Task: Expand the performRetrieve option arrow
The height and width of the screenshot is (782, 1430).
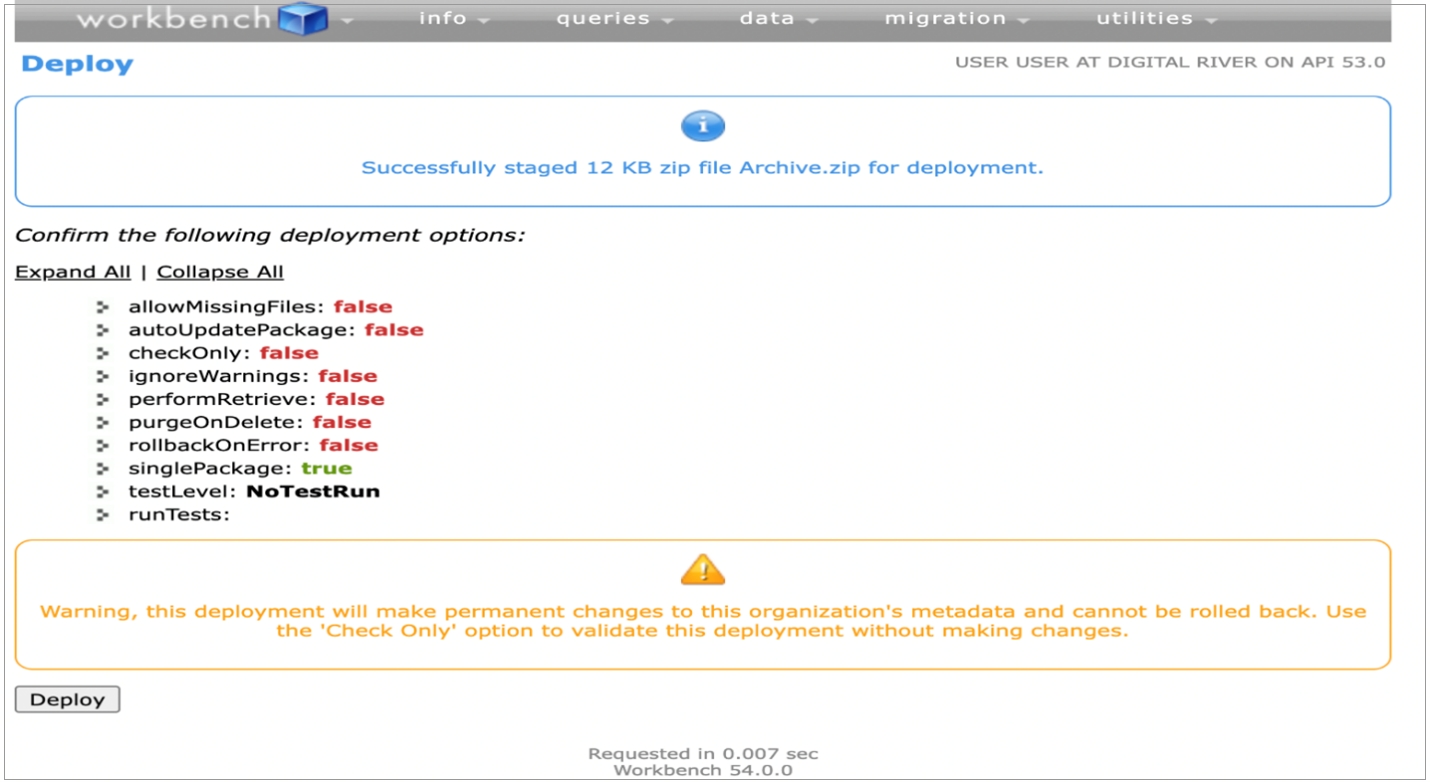Action: 102,399
